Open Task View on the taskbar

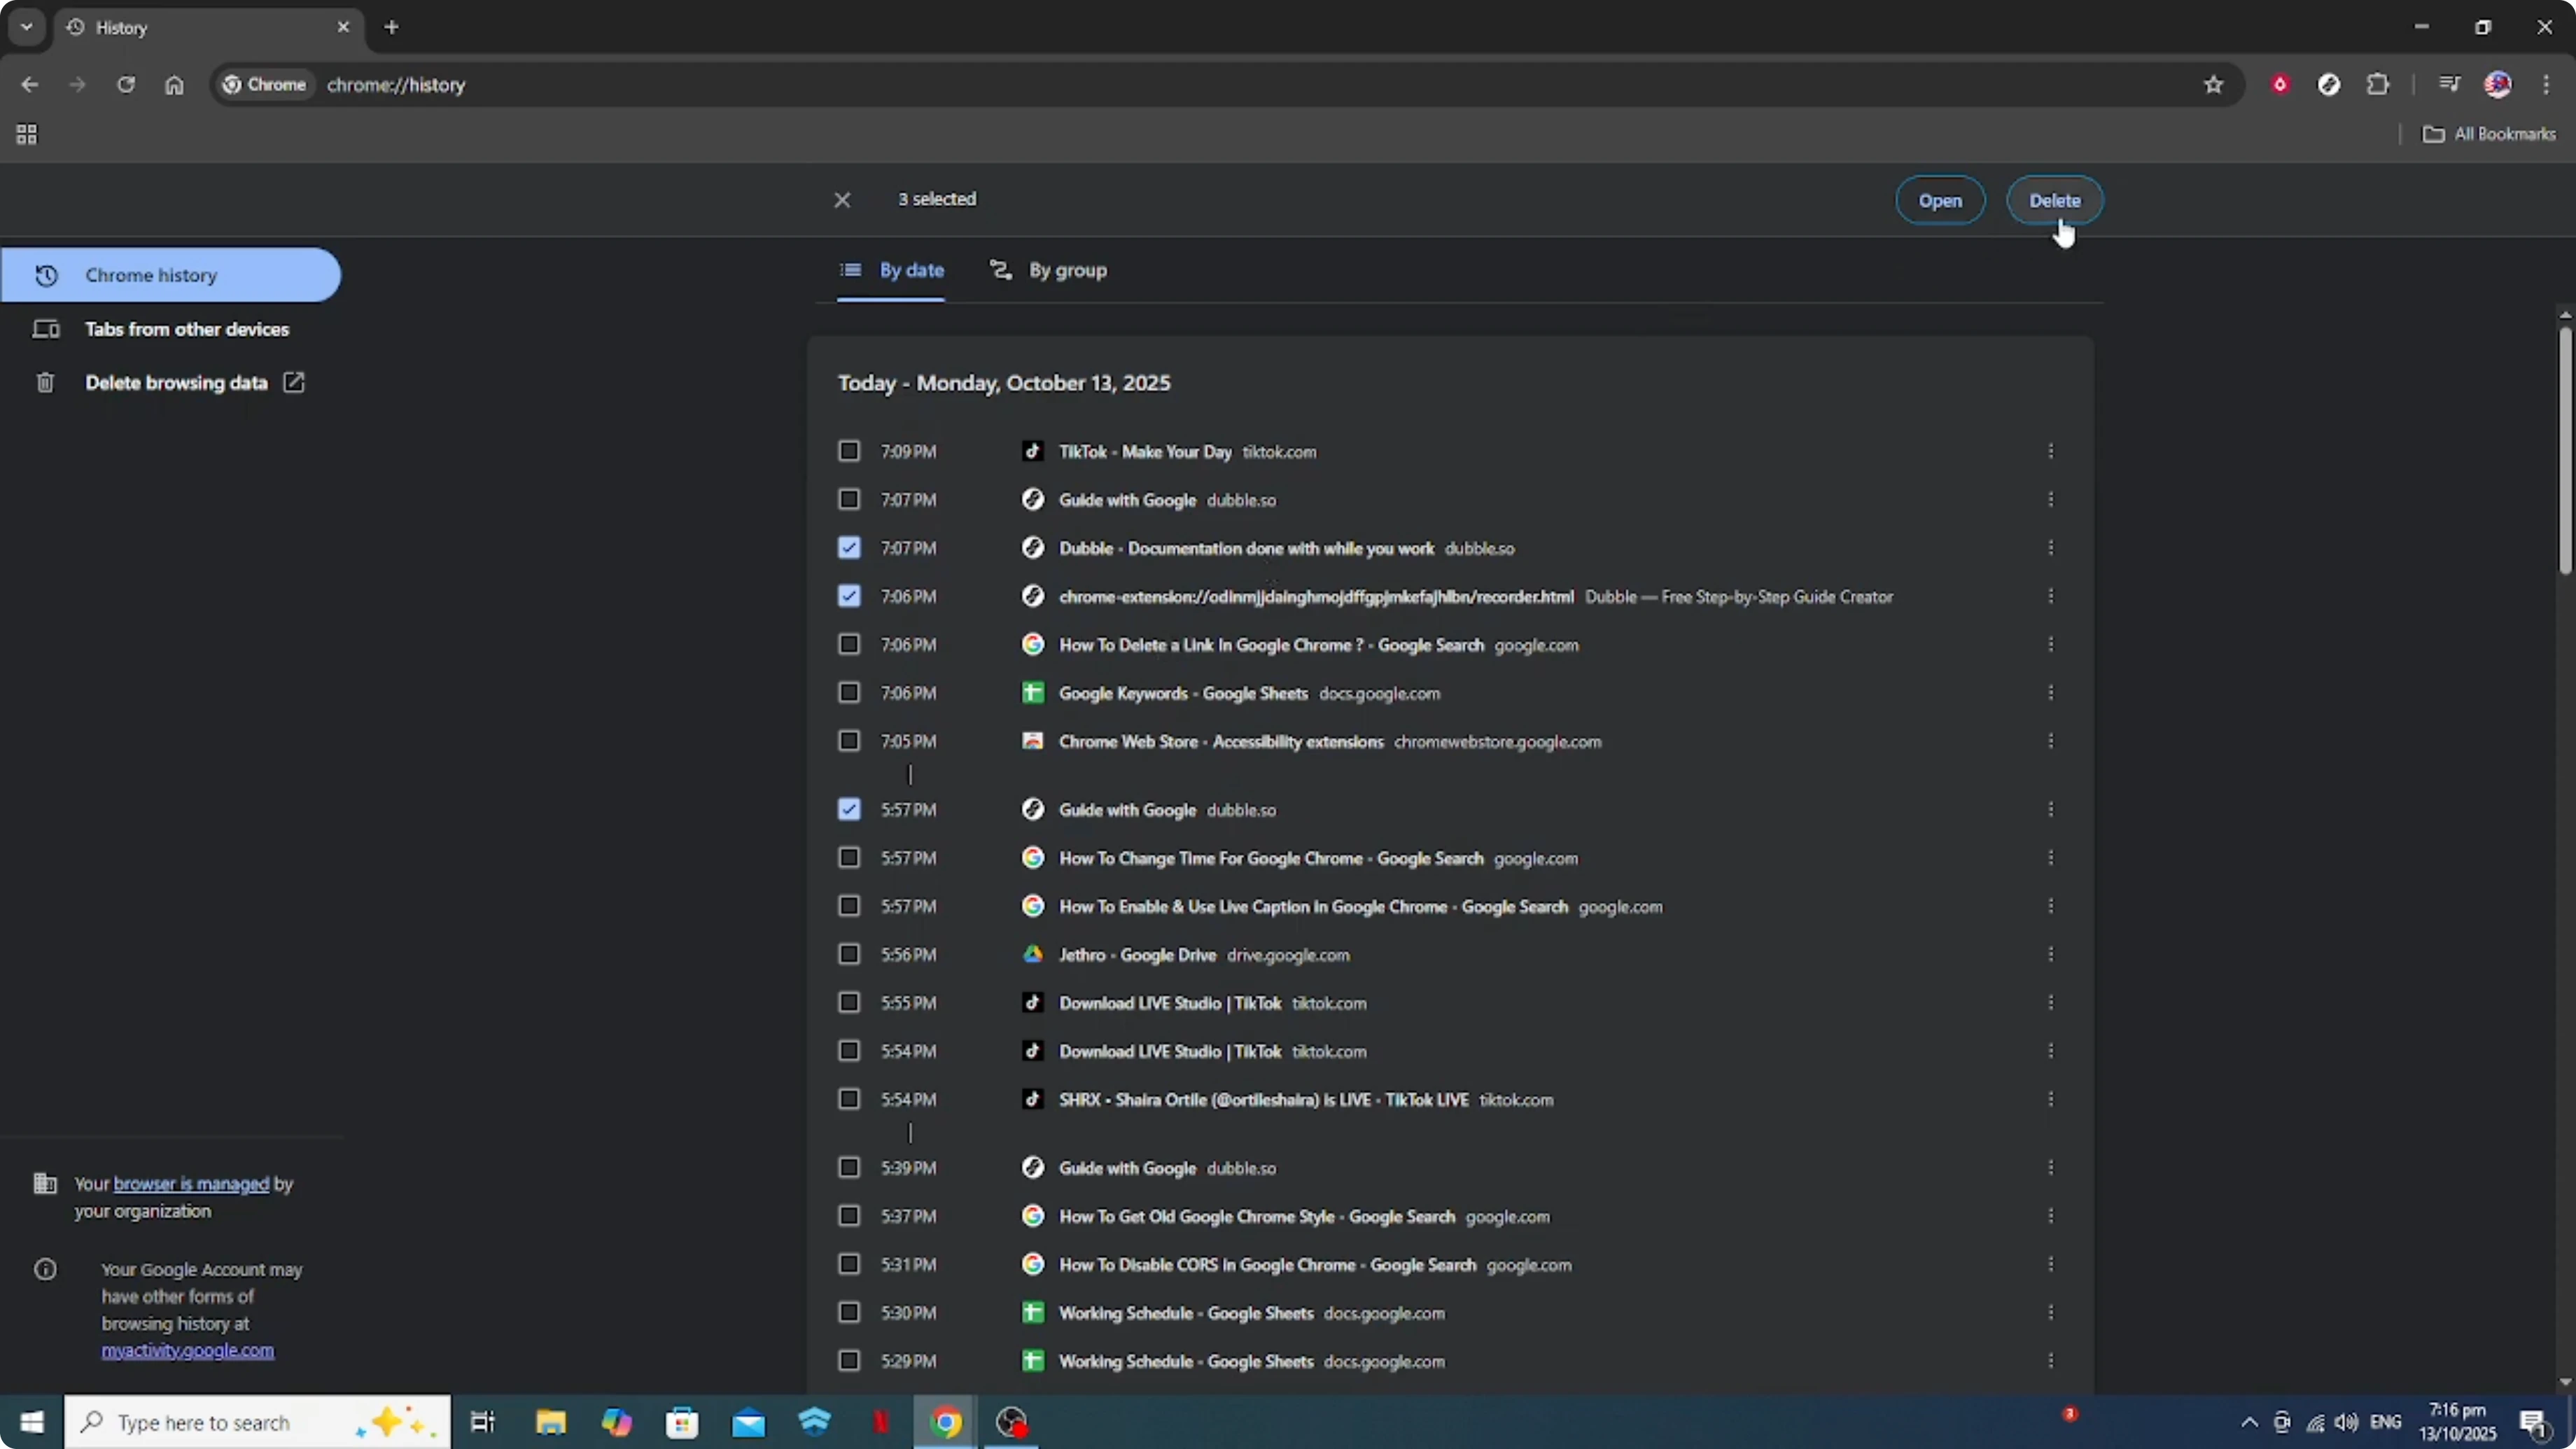click(483, 1422)
